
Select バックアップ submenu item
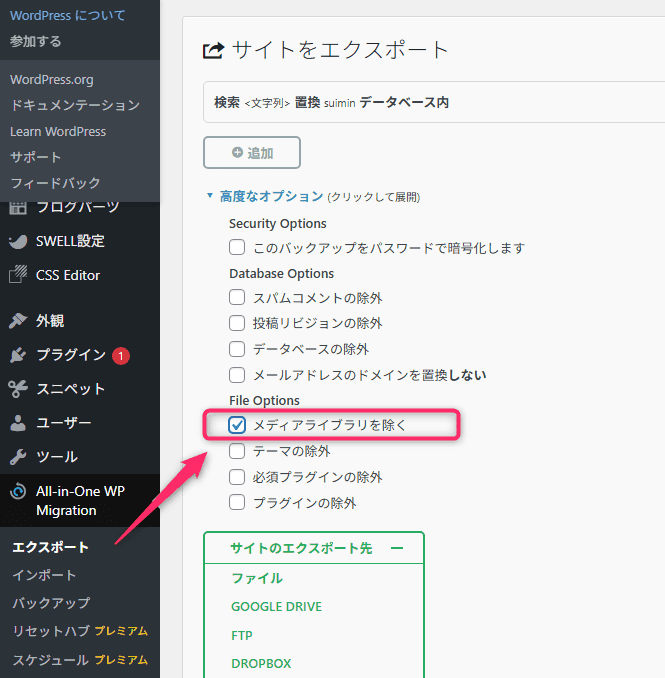click(x=51, y=603)
